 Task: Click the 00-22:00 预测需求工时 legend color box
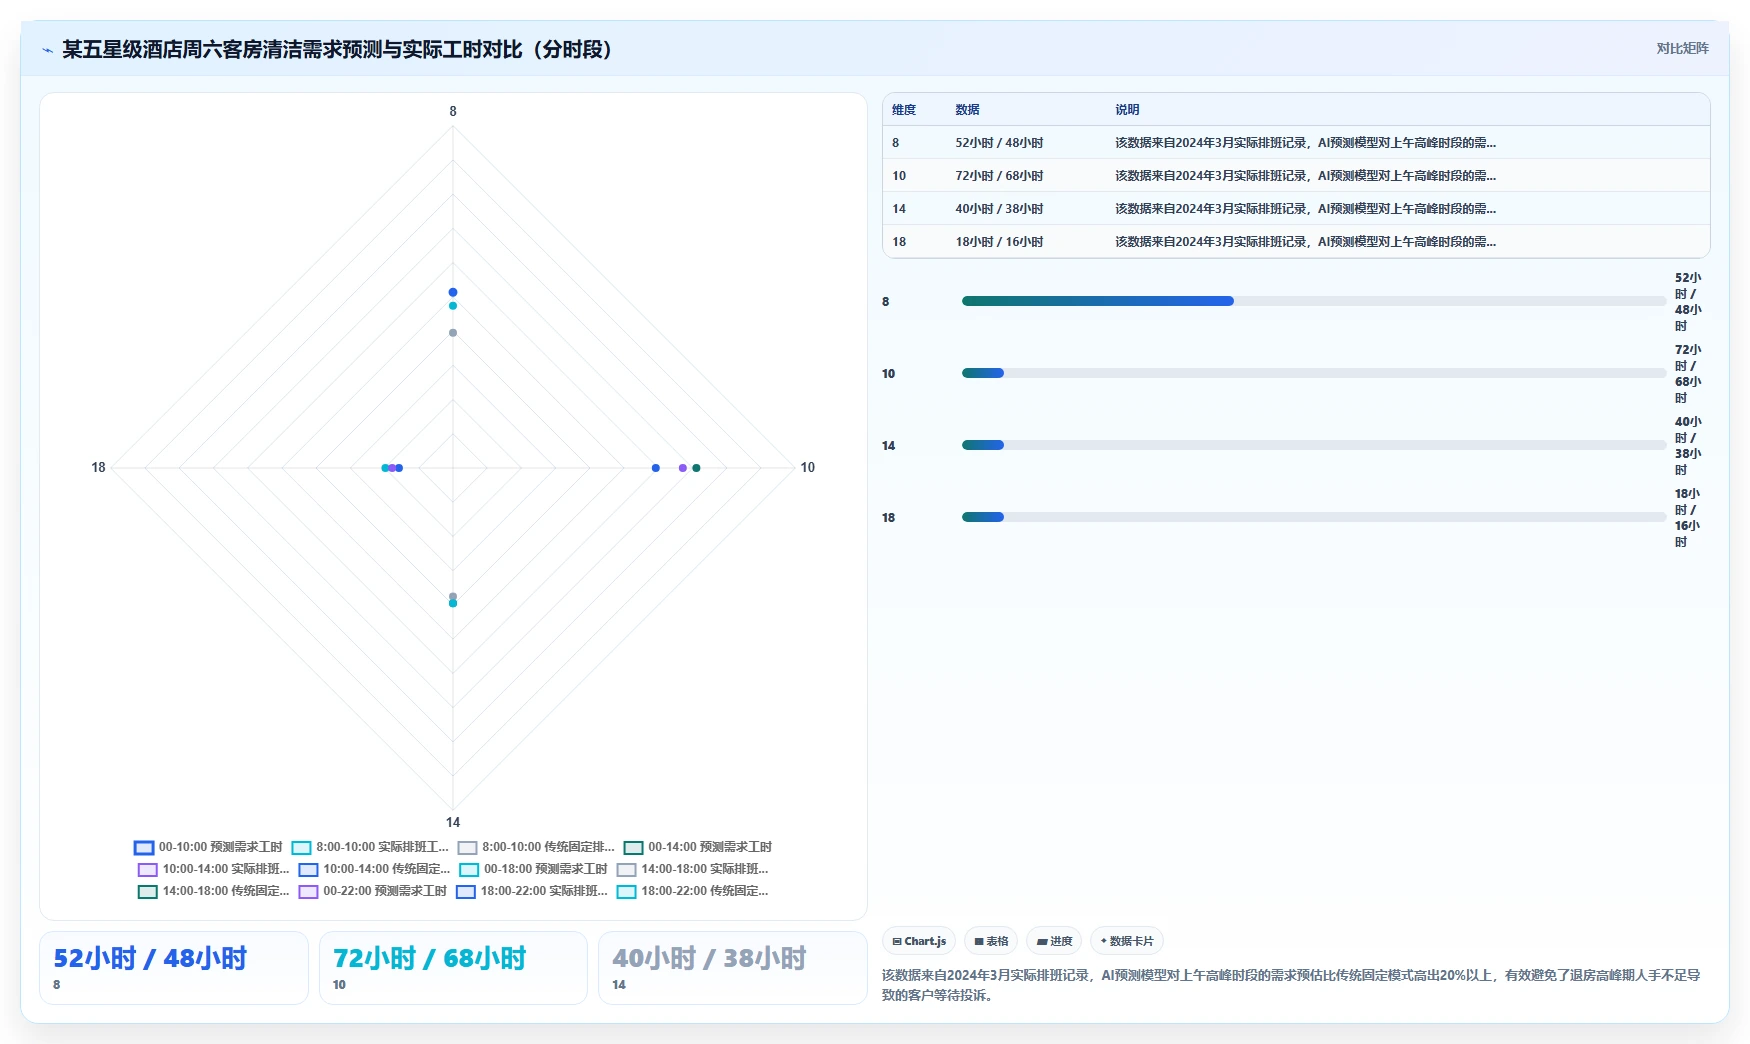pos(308,891)
